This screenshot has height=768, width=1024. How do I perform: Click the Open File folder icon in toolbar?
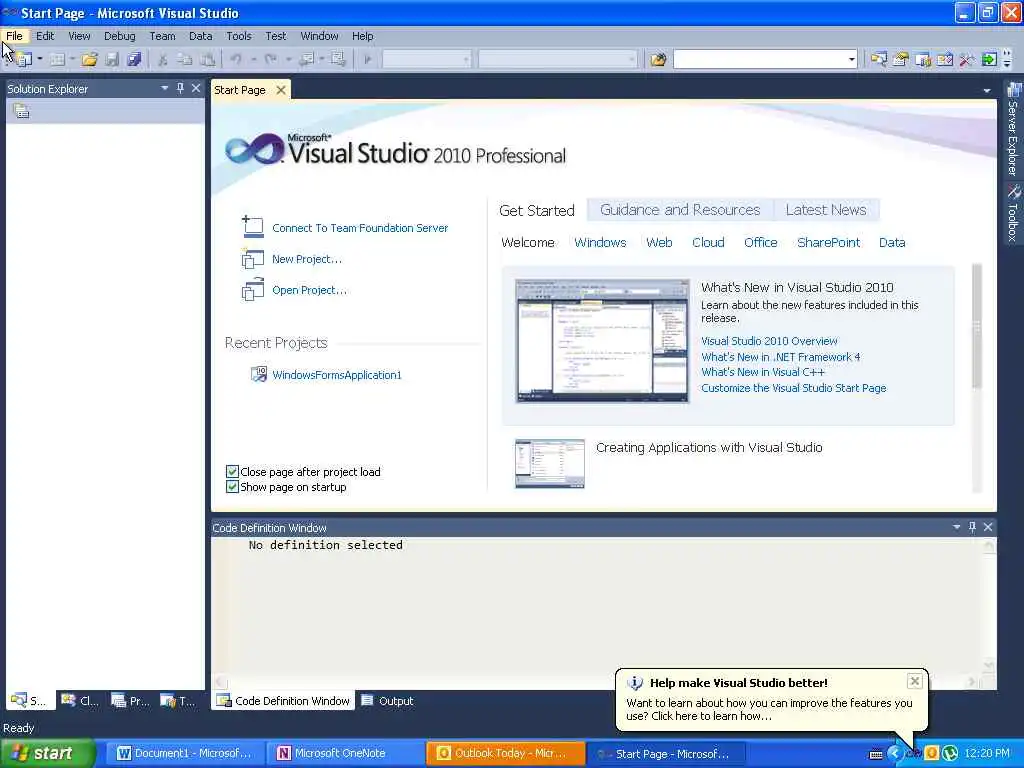89,59
